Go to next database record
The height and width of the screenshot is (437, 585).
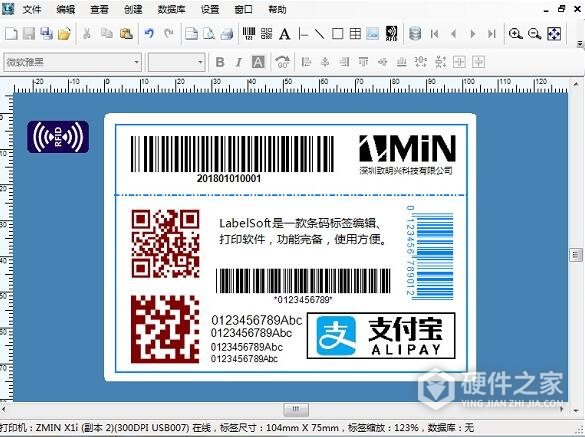click(x=473, y=34)
